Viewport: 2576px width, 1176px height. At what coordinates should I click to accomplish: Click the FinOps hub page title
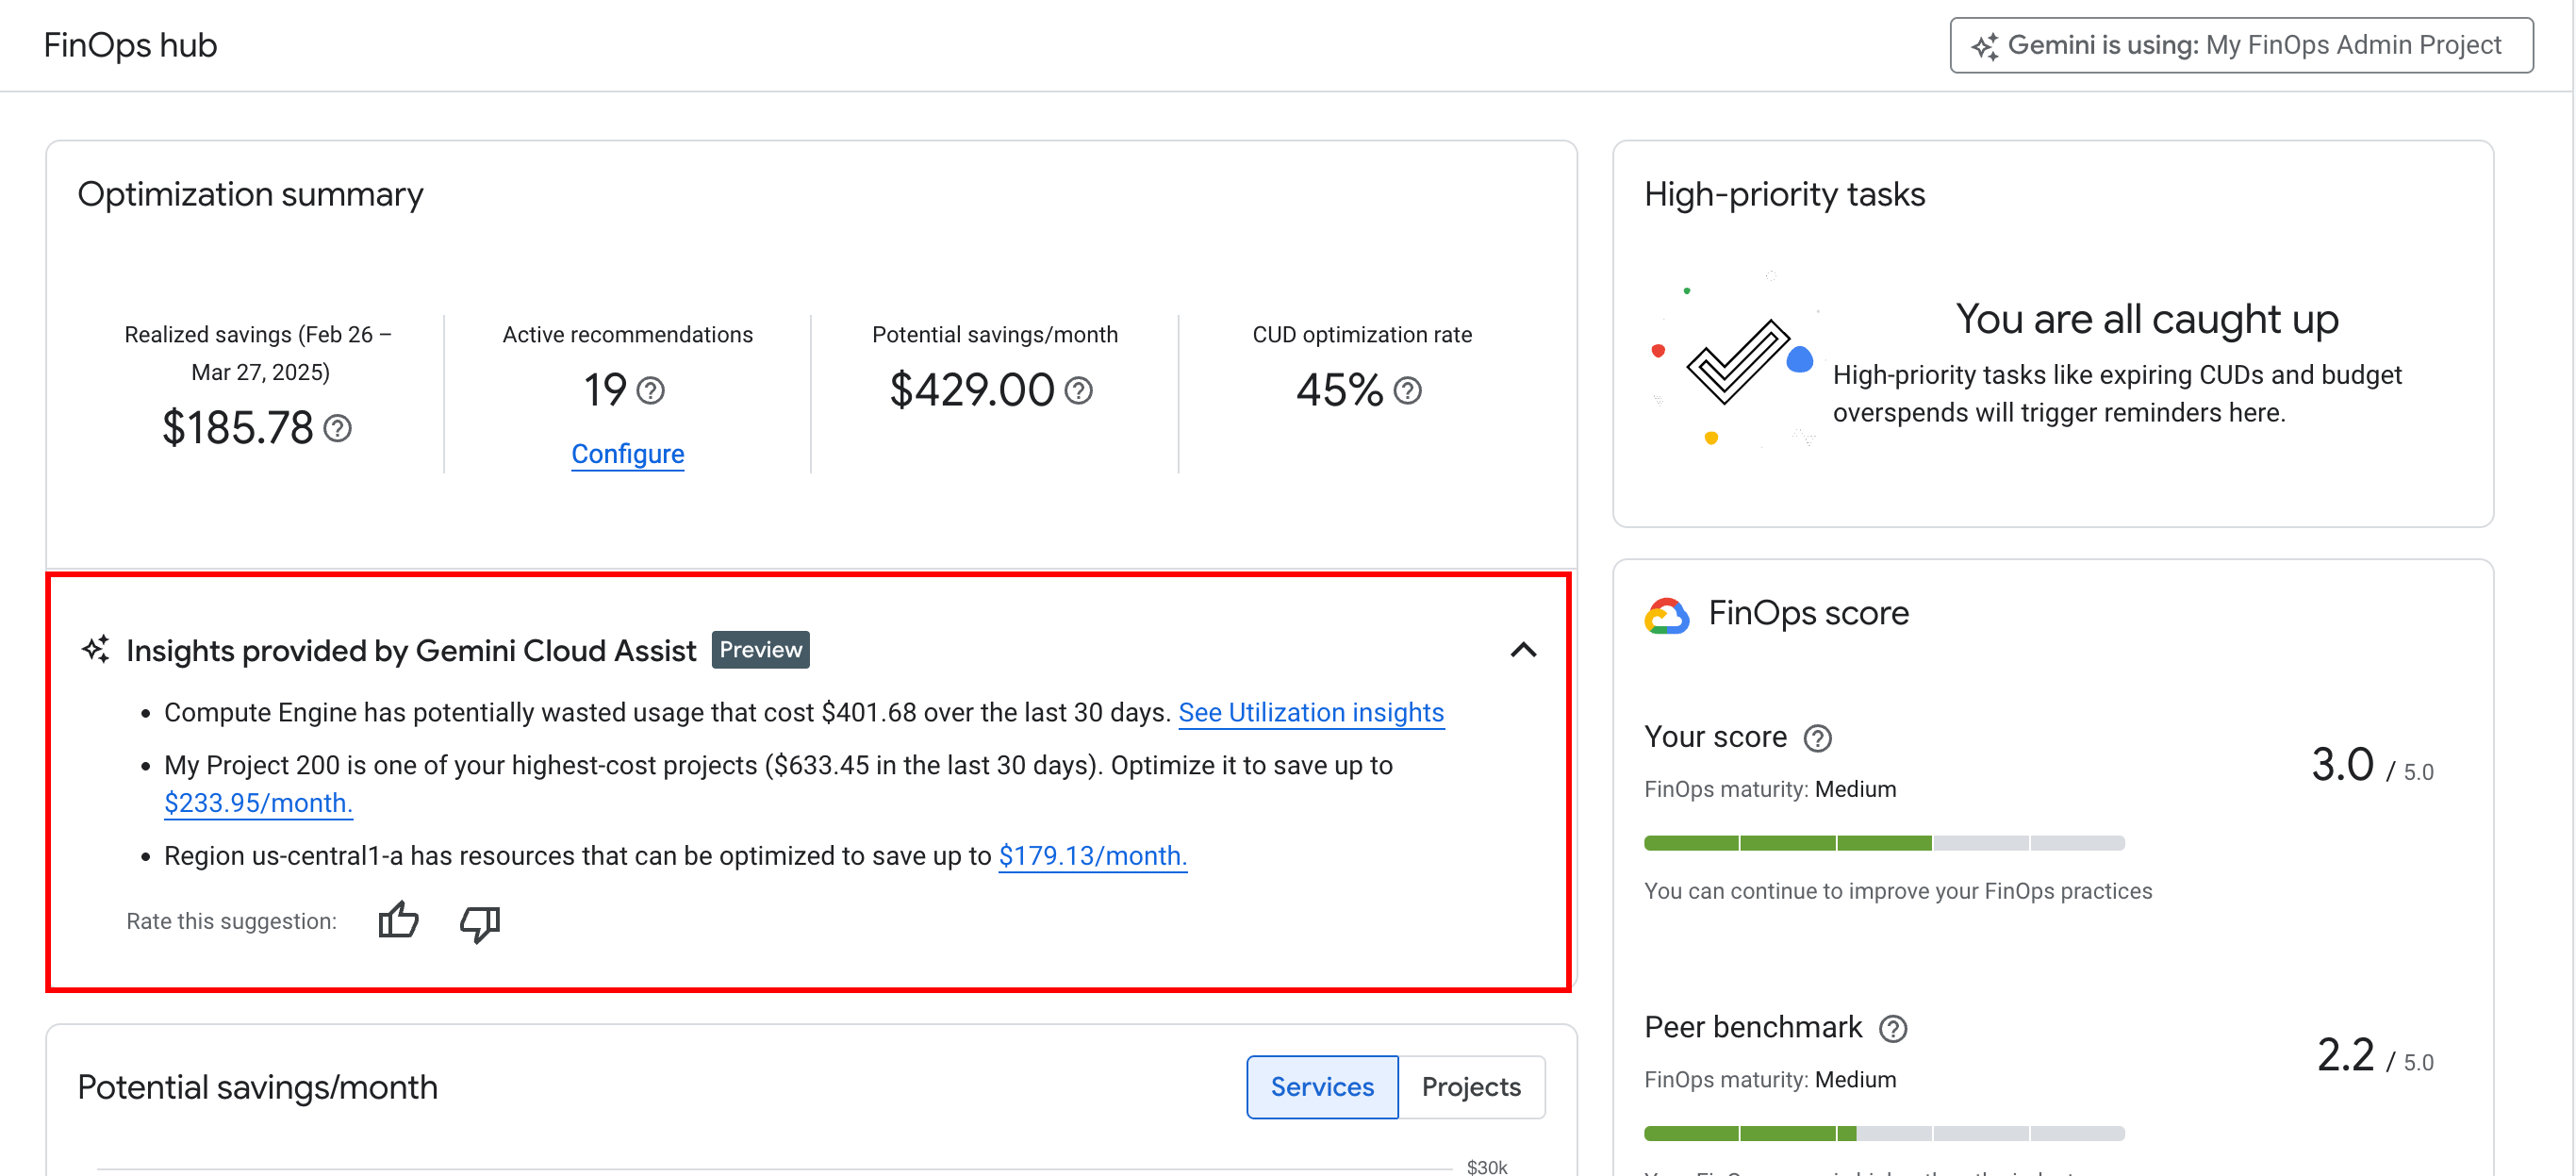coord(130,44)
